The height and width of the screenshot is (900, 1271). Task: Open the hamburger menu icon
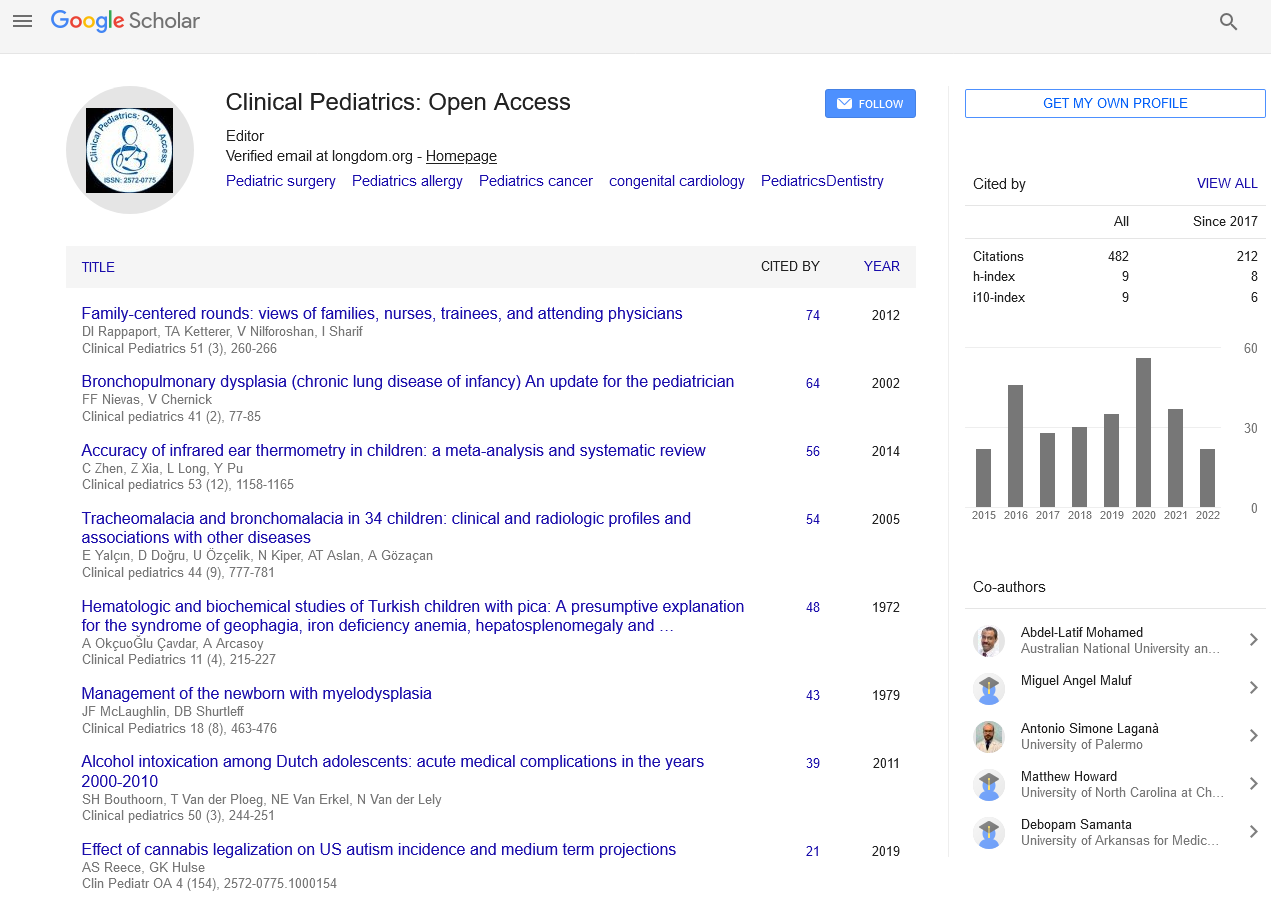click(22, 21)
